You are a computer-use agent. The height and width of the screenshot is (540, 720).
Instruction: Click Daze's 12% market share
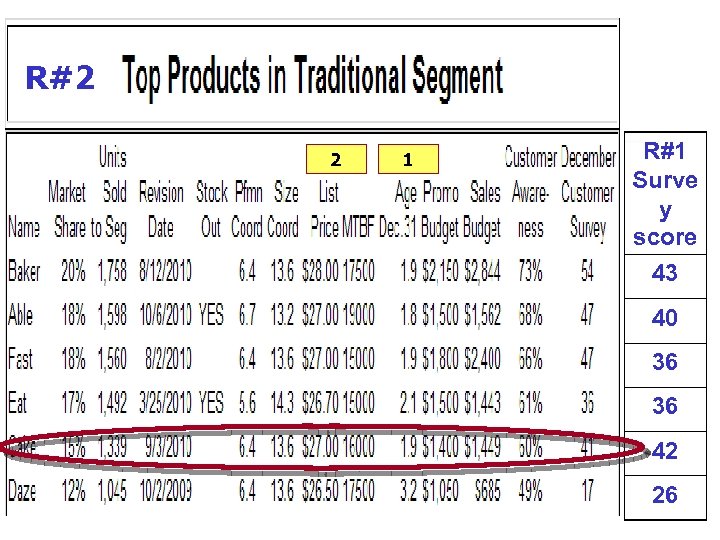[x=73, y=491]
